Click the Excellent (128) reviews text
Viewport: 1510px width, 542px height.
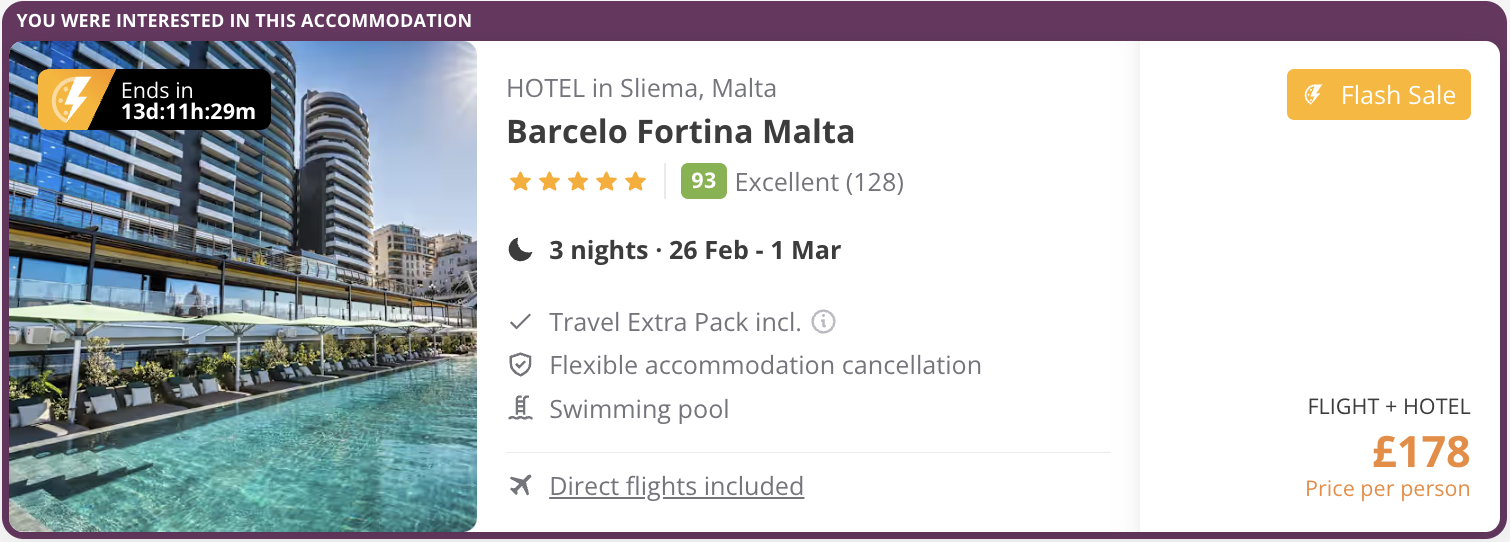[819, 182]
